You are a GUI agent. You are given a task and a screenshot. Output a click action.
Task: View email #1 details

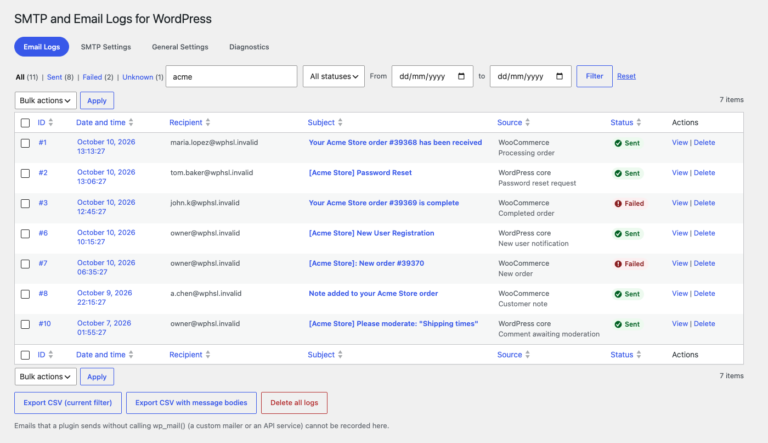(679, 143)
